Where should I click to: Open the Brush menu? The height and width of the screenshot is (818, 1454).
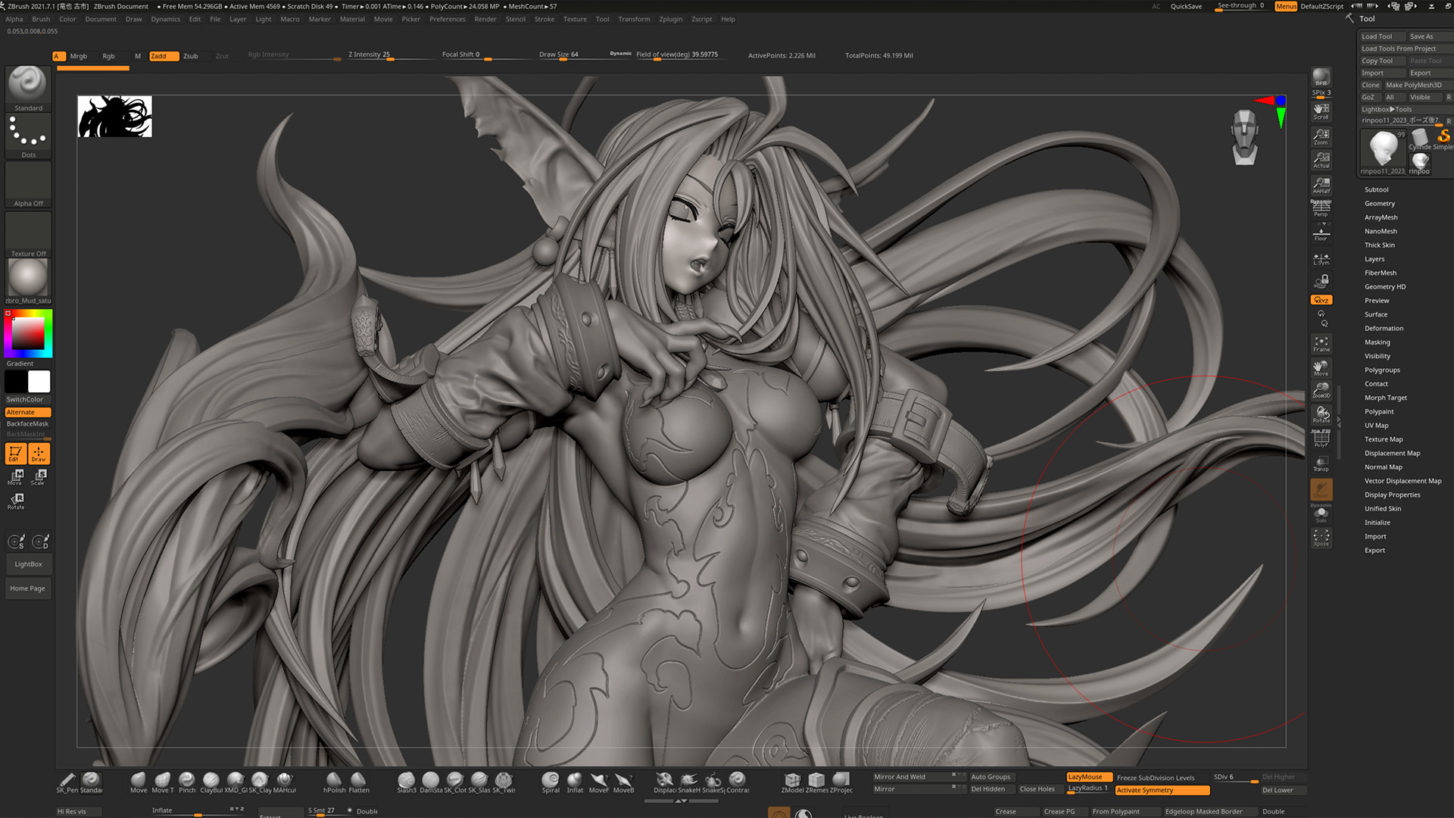coord(41,19)
